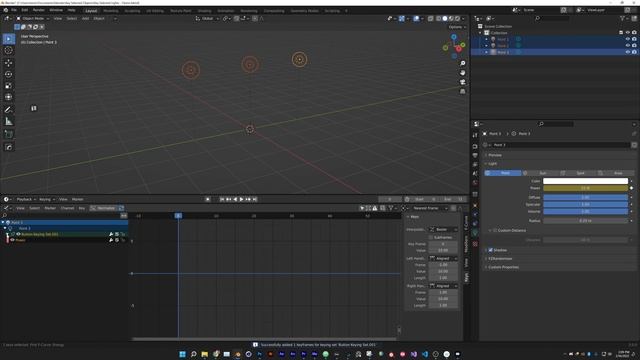Click the viewport pan hand icon
The image size is (640, 360).
click(x=462, y=73)
